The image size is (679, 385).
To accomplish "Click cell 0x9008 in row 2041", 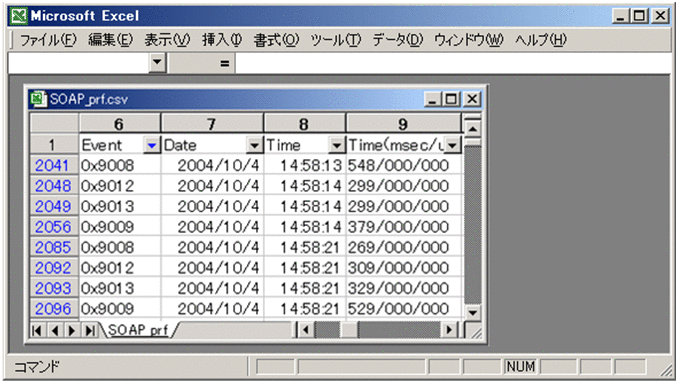I will click(120, 165).
